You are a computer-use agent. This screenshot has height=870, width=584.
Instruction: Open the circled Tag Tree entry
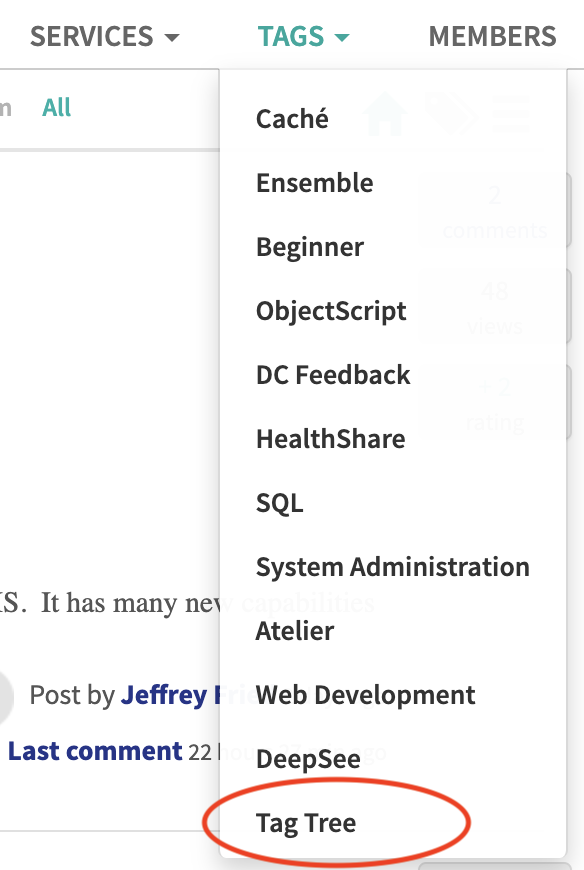(x=306, y=823)
